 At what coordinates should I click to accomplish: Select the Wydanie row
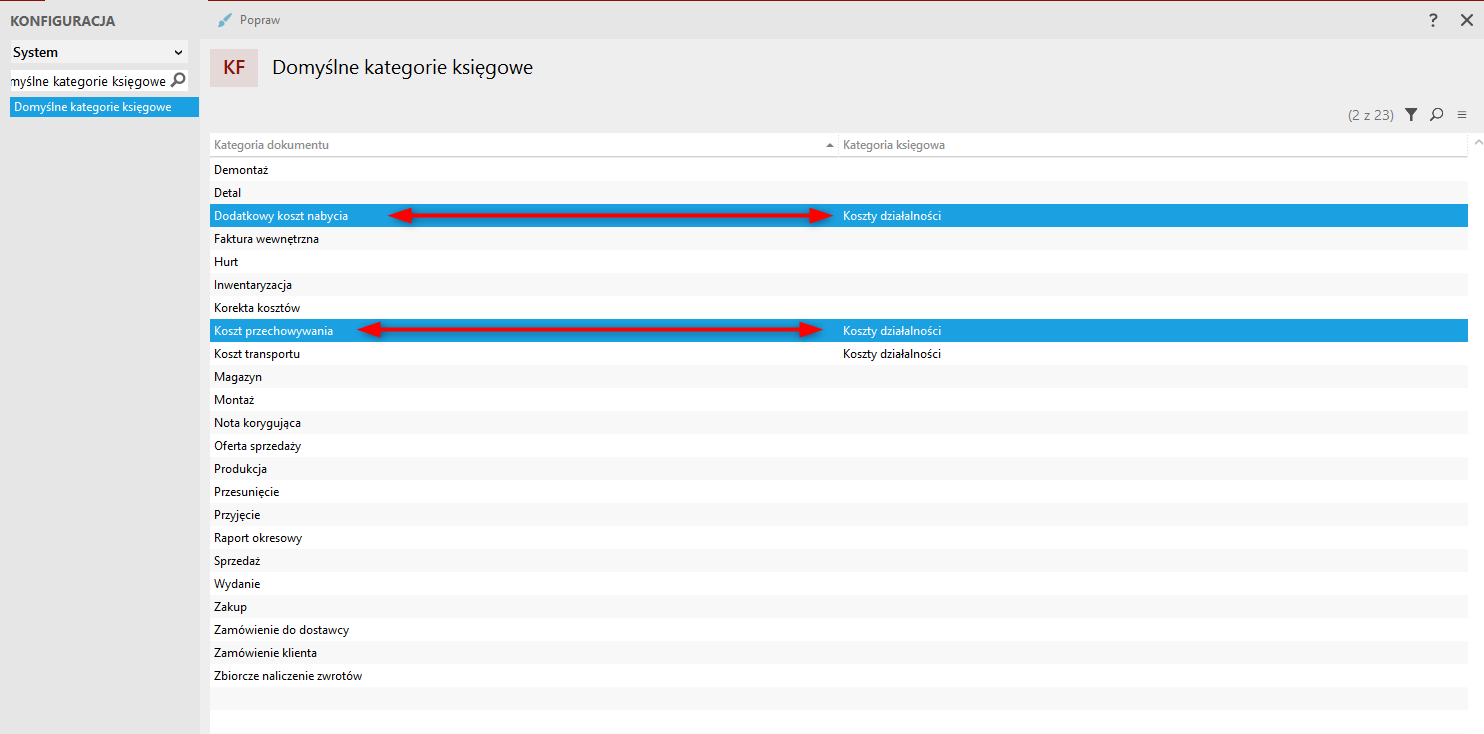[839, 584]
